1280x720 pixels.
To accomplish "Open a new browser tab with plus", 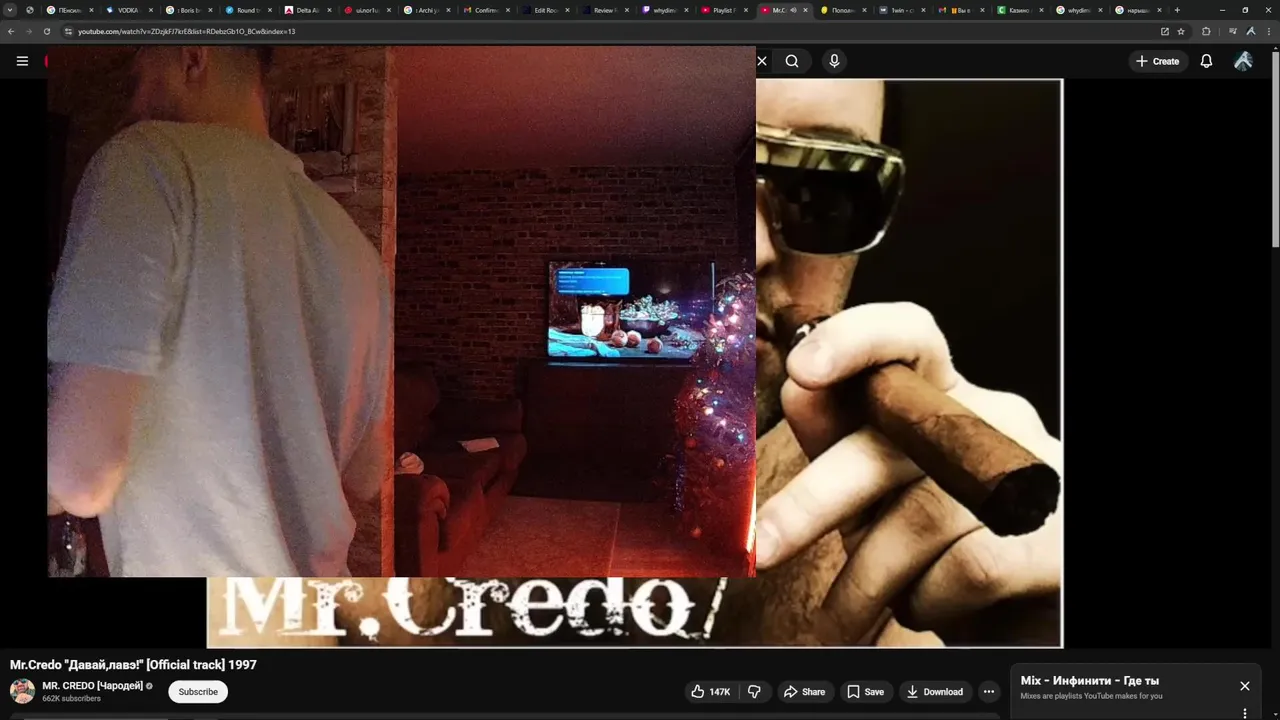I will (x=1177, y=10).
